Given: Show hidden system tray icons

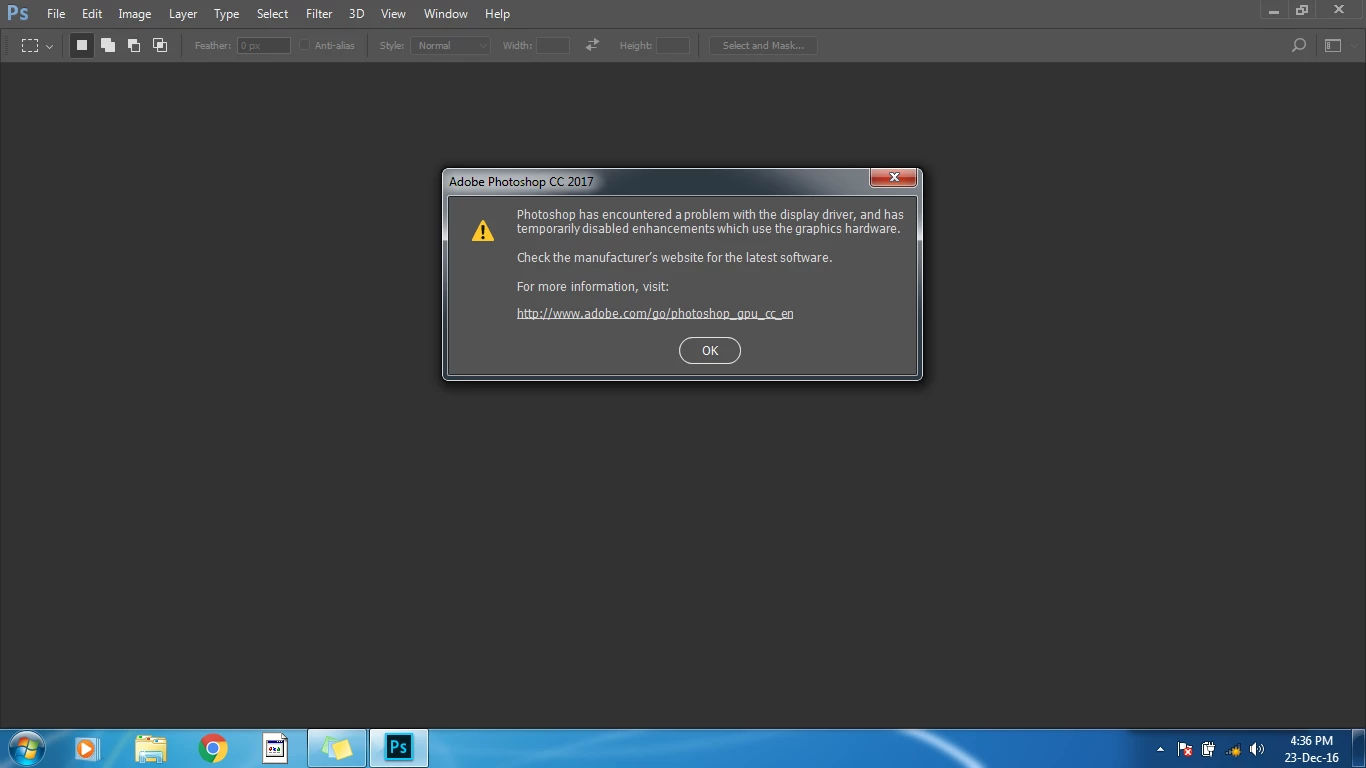Looking at the screenshot, I should [x=1160, y=749].
